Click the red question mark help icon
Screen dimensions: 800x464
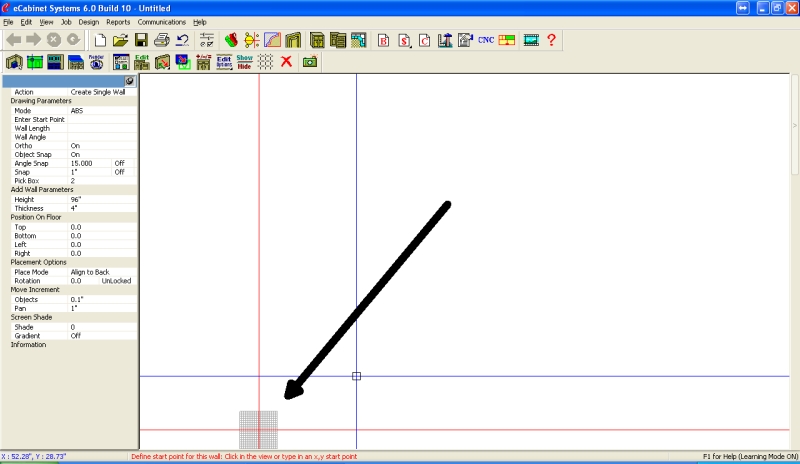(551, 40)
